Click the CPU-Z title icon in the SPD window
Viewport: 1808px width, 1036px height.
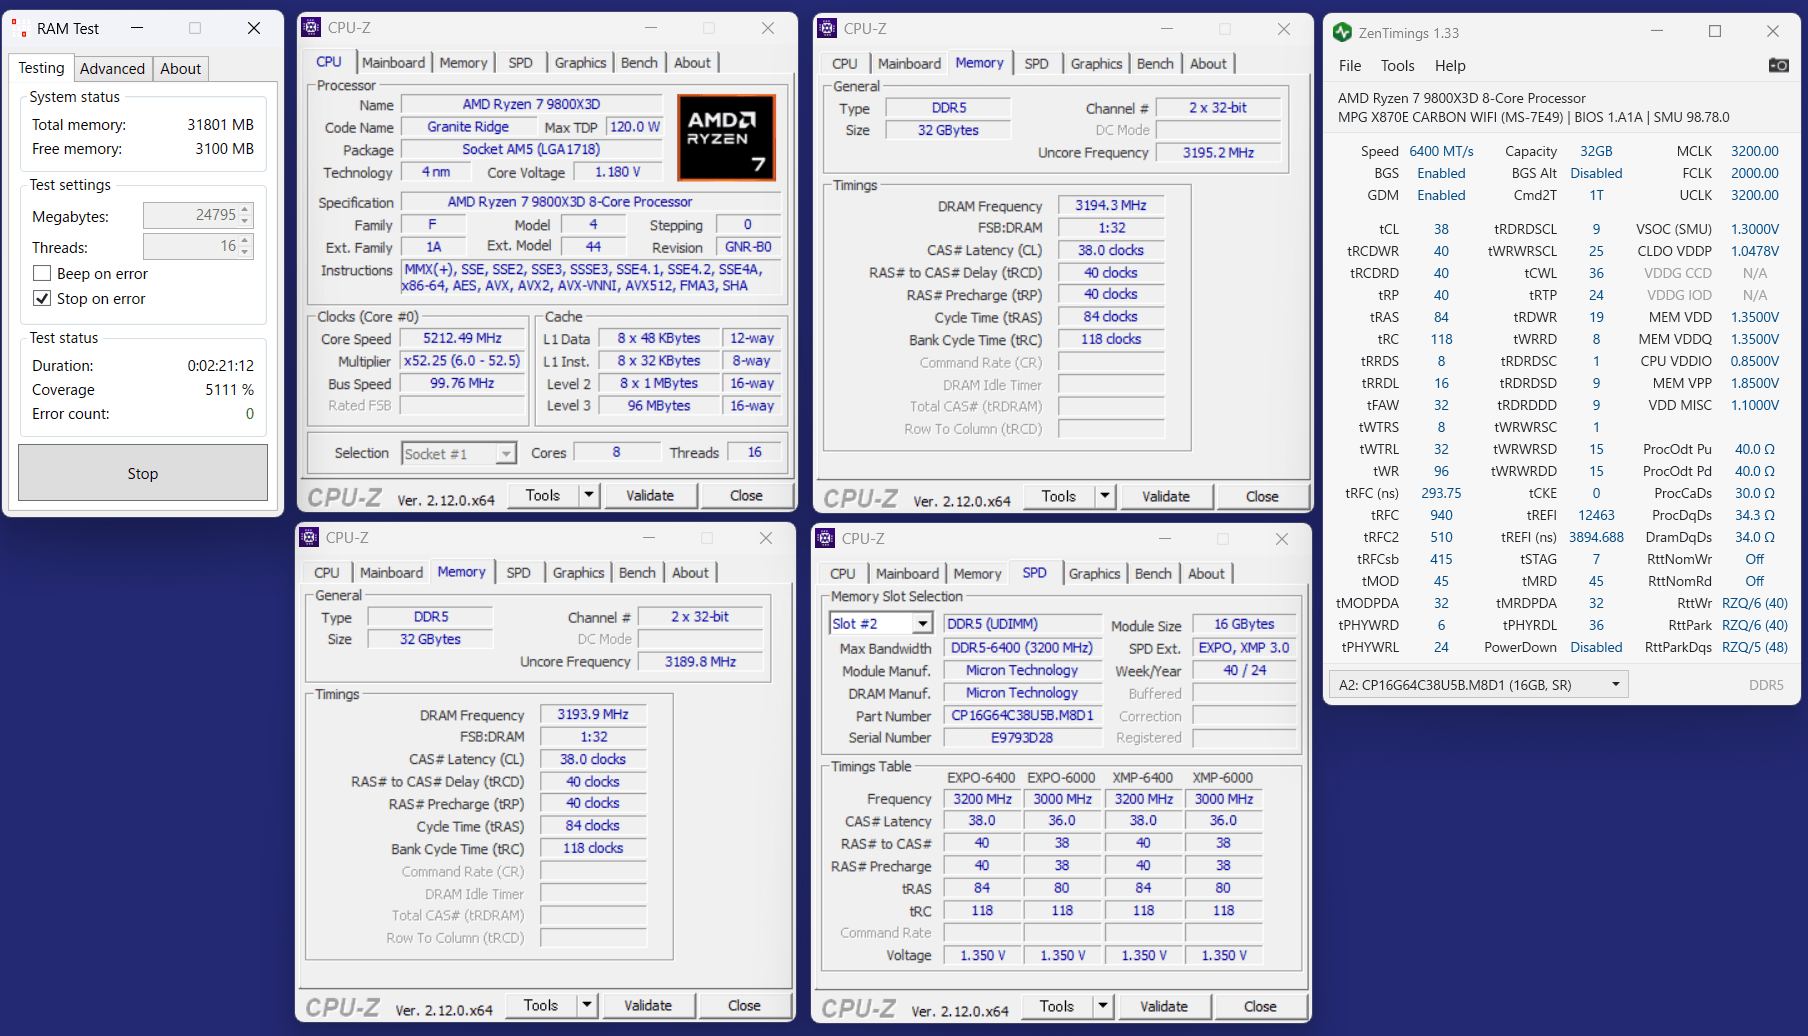825,538
